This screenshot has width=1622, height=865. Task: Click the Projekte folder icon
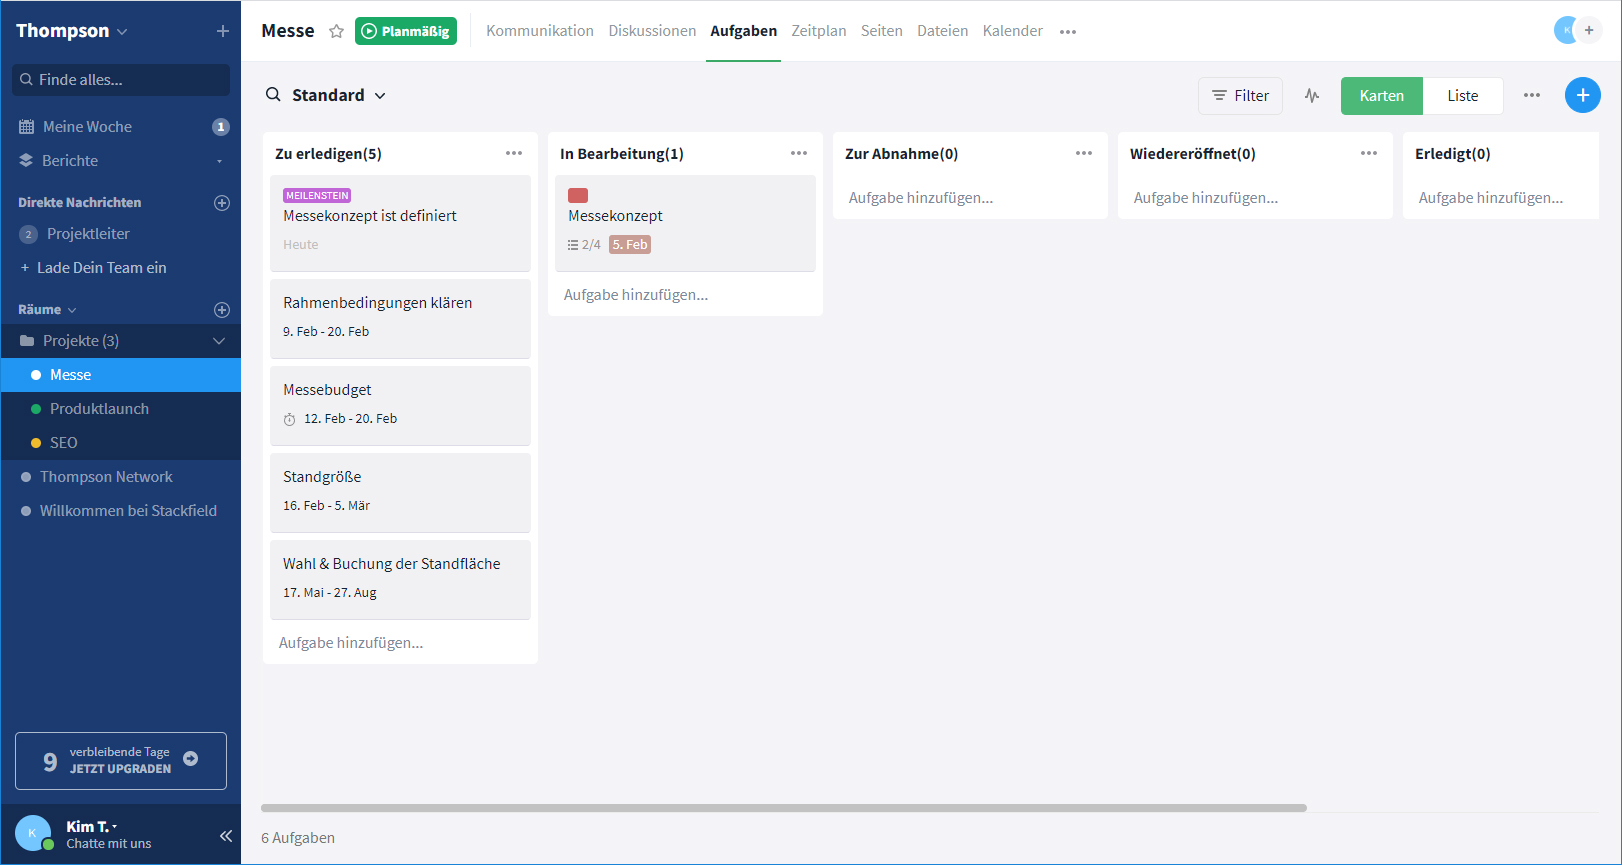27,341
